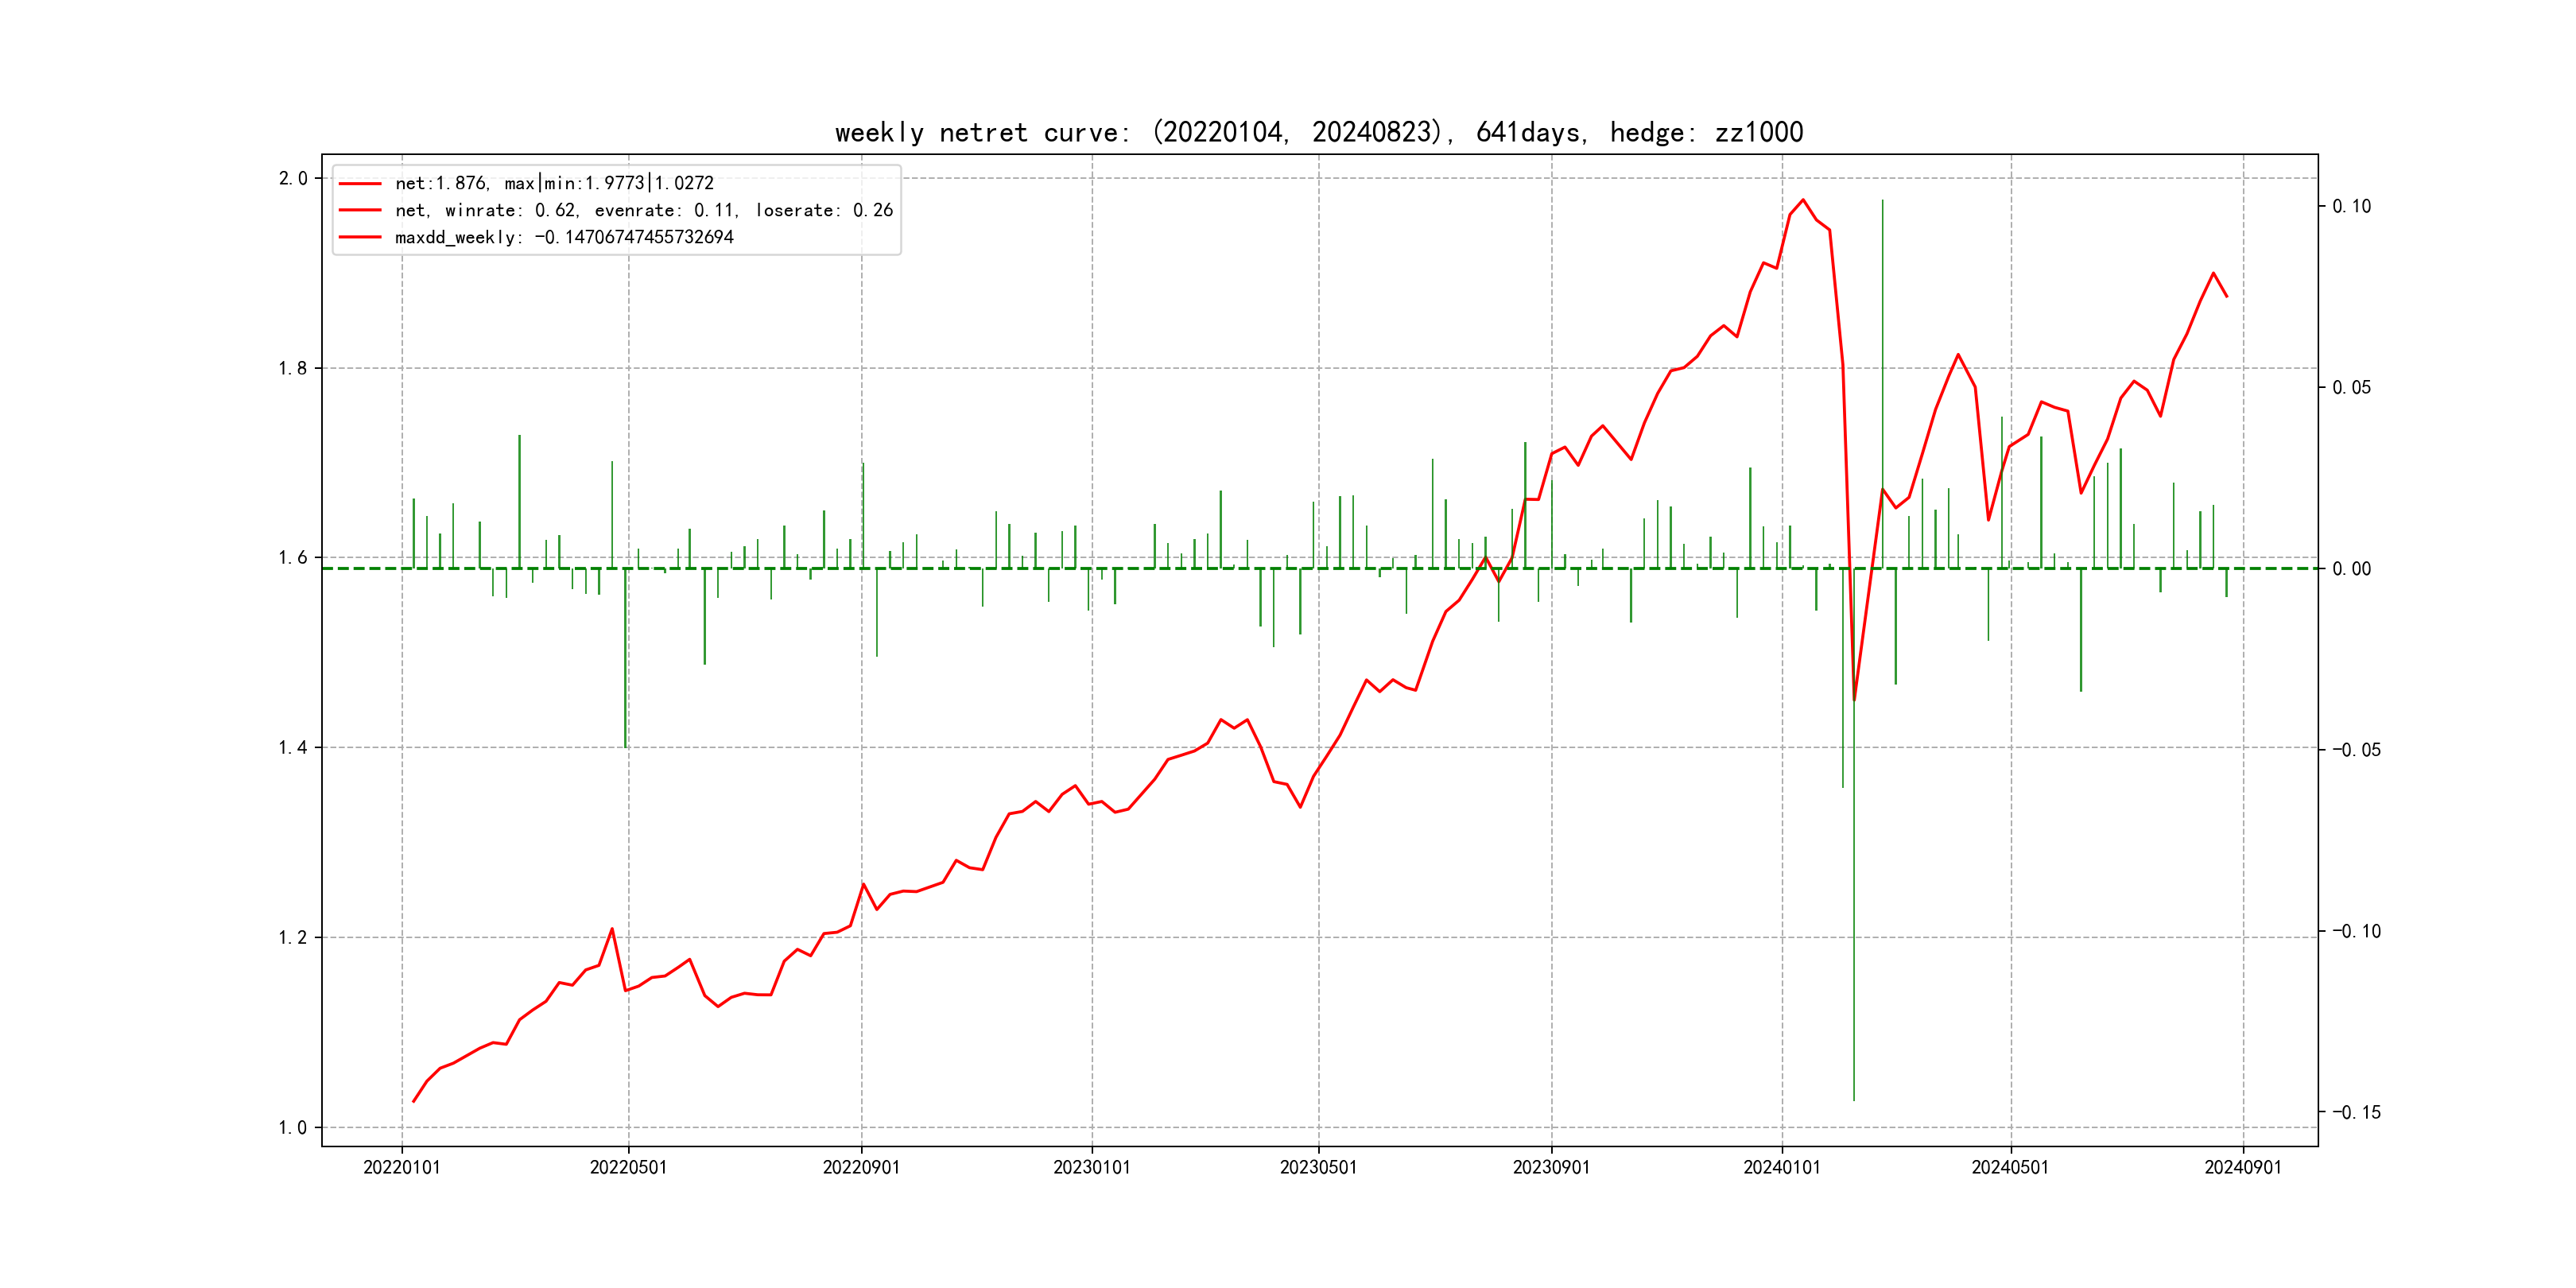
Task: Click the 2.0 left y-axis label
Action: tap(292, 178)
